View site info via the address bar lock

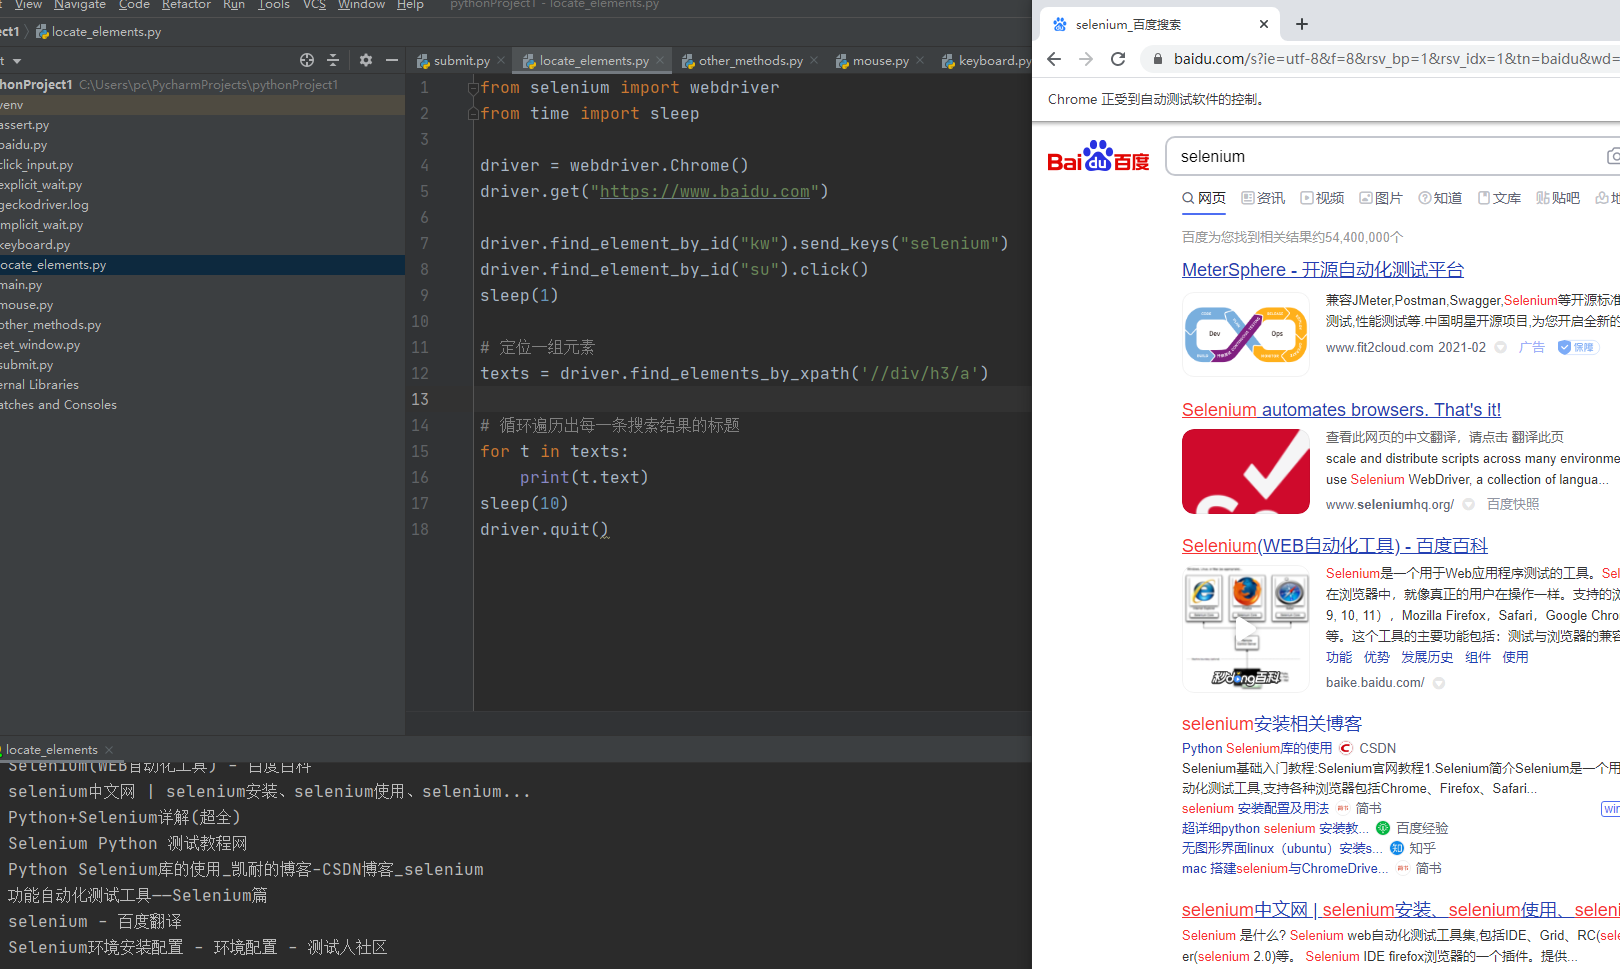click(1157, 59)
